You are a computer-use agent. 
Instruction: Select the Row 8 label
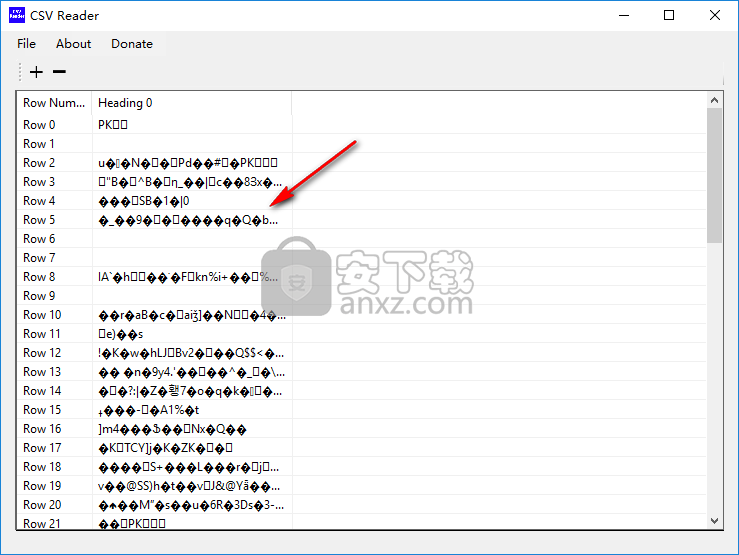coord(39,277)
